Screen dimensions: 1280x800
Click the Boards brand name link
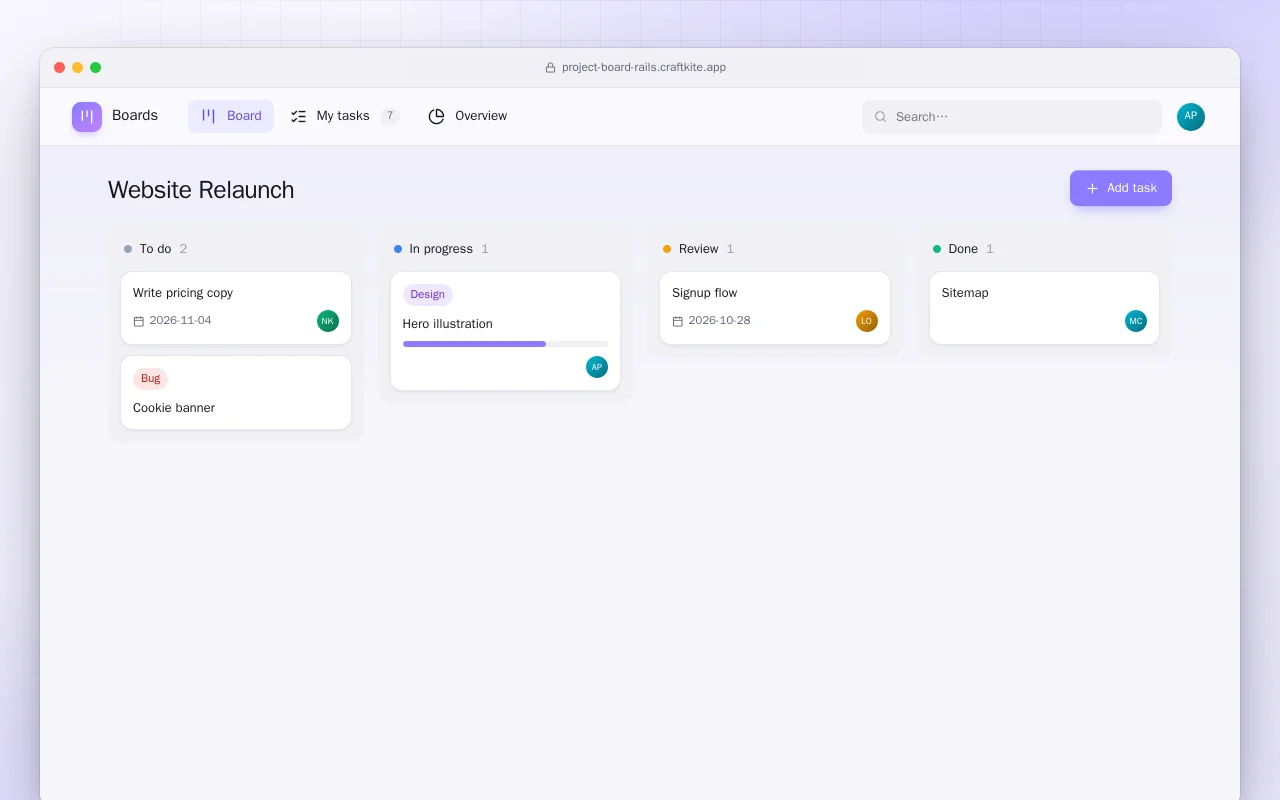[x=135, y=116]
